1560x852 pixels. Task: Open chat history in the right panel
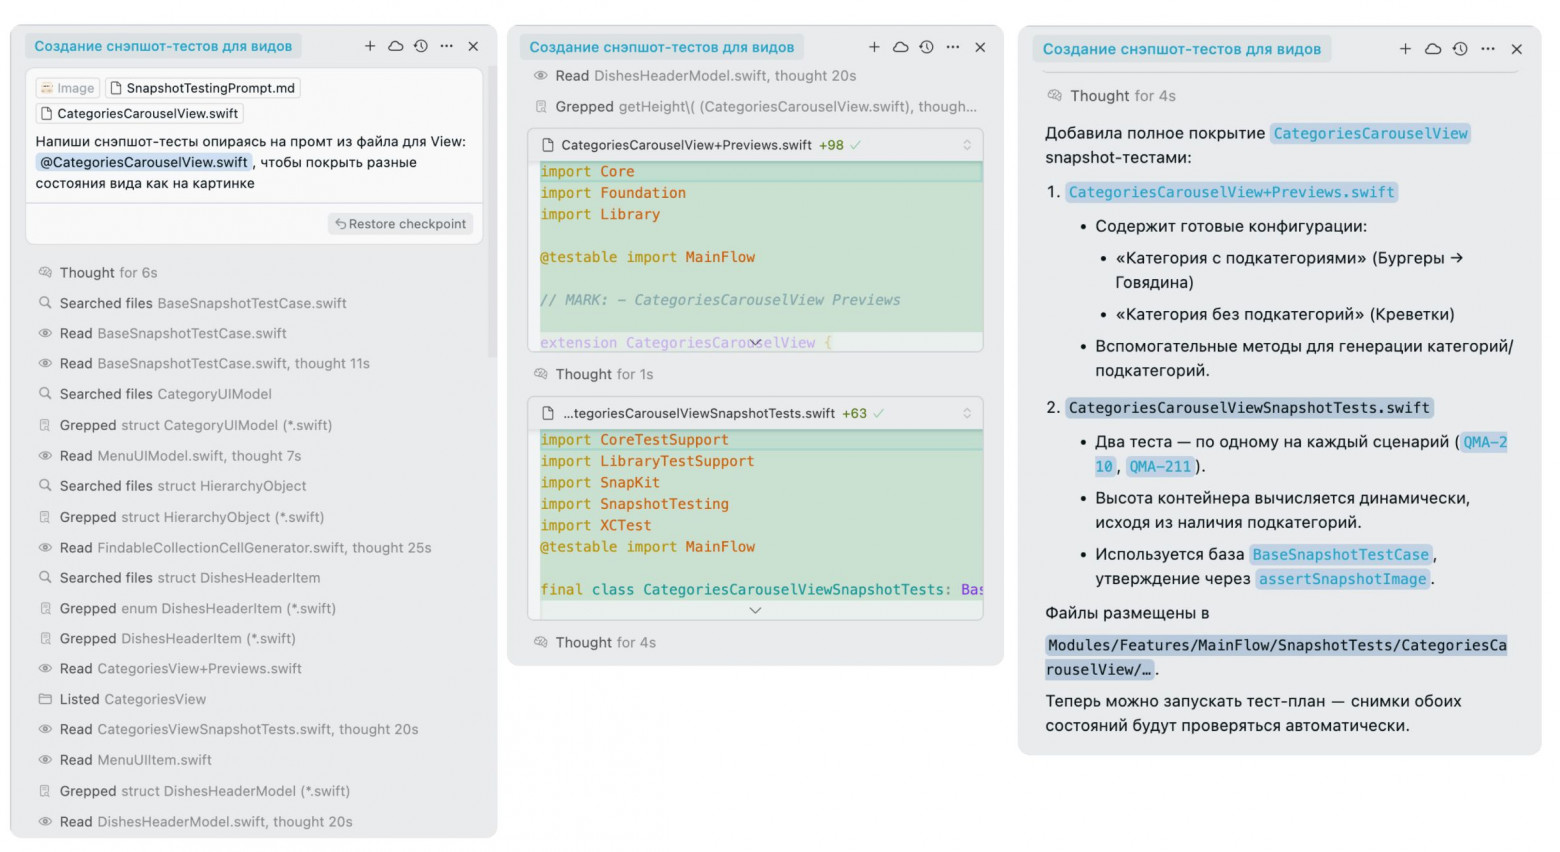point(1460,49)
